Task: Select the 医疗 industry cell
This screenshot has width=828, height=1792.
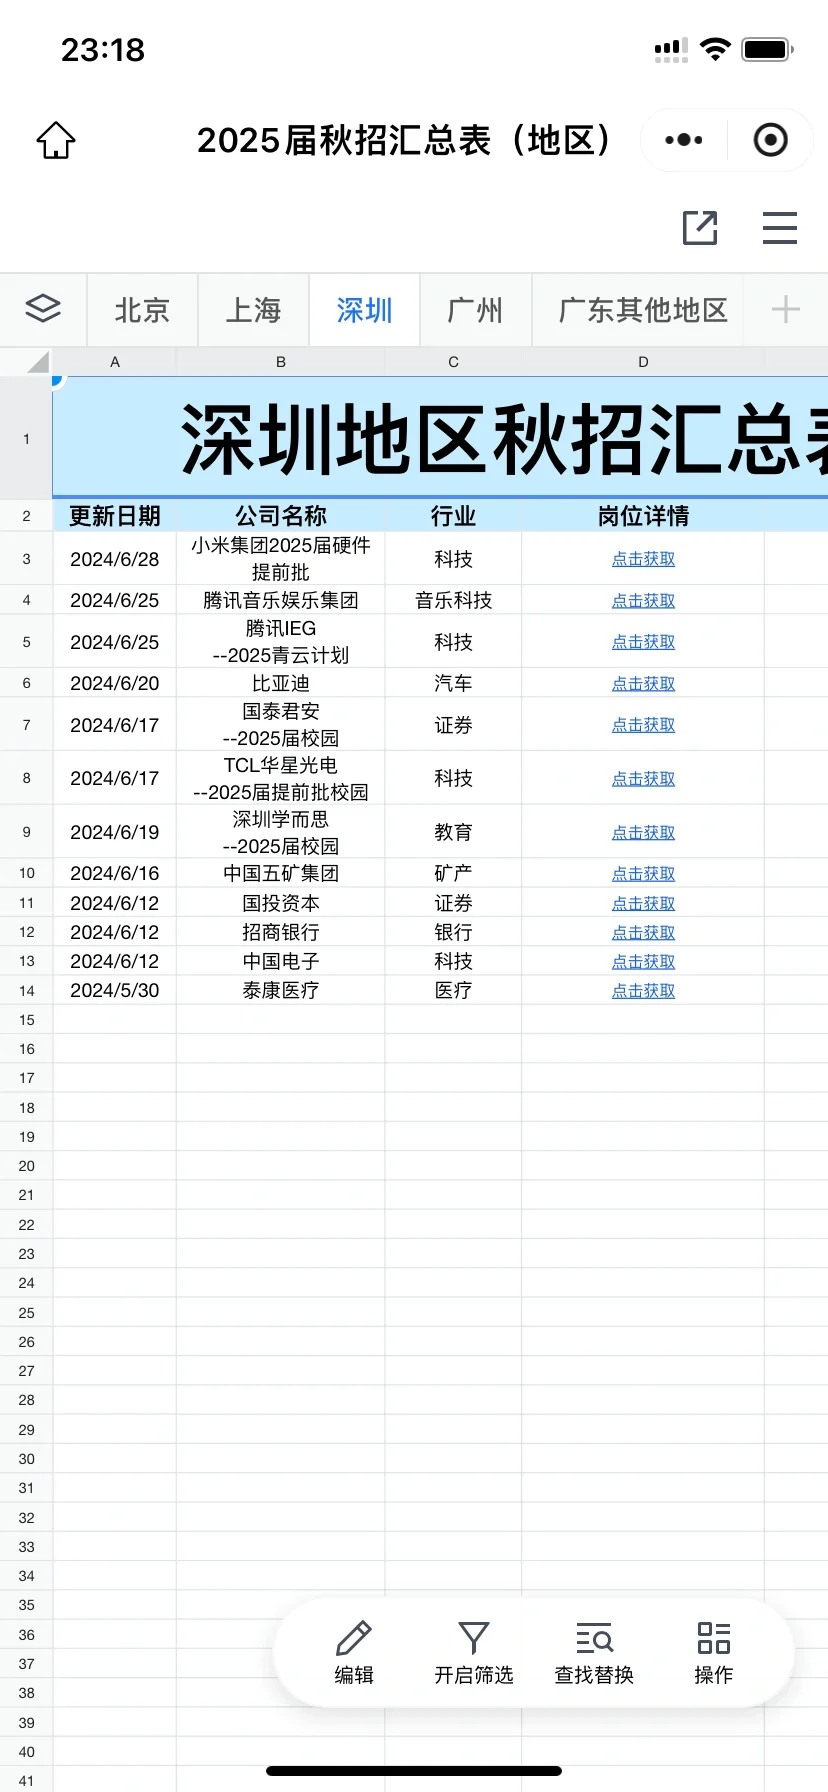Action: point(453,990)
